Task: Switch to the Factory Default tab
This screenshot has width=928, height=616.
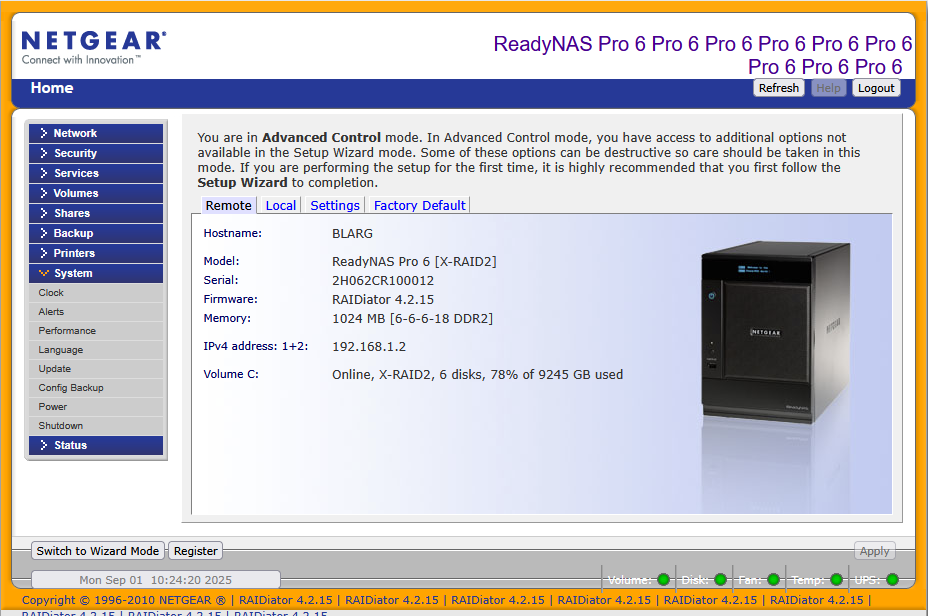Action: pyautogui.click(x=420, y=205)
